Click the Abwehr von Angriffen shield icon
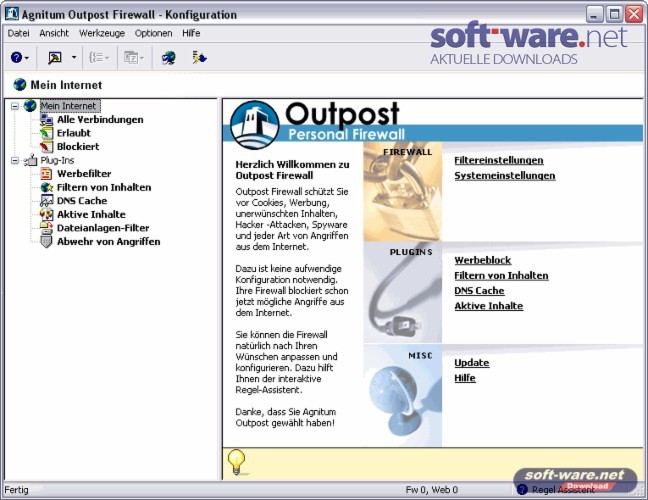This screenshot has width=648, height=500. (46, 241)
